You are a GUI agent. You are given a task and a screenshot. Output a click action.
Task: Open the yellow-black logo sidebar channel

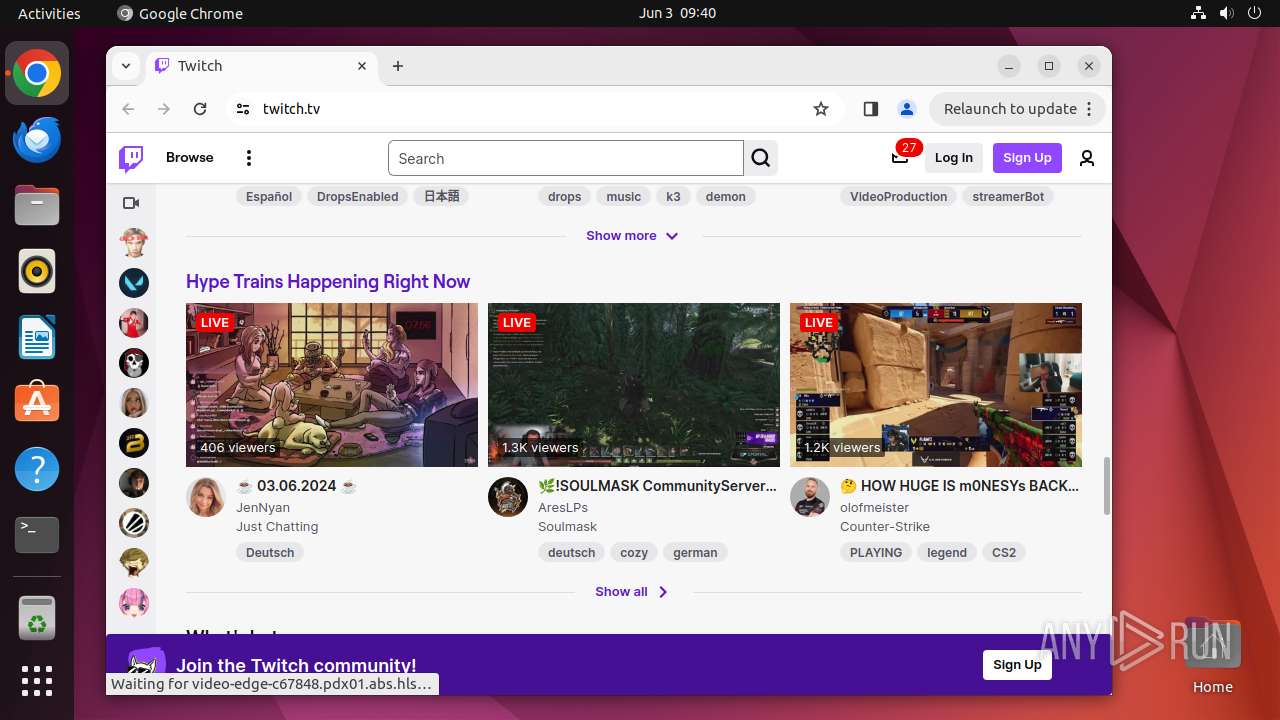[x=134, y=443]
